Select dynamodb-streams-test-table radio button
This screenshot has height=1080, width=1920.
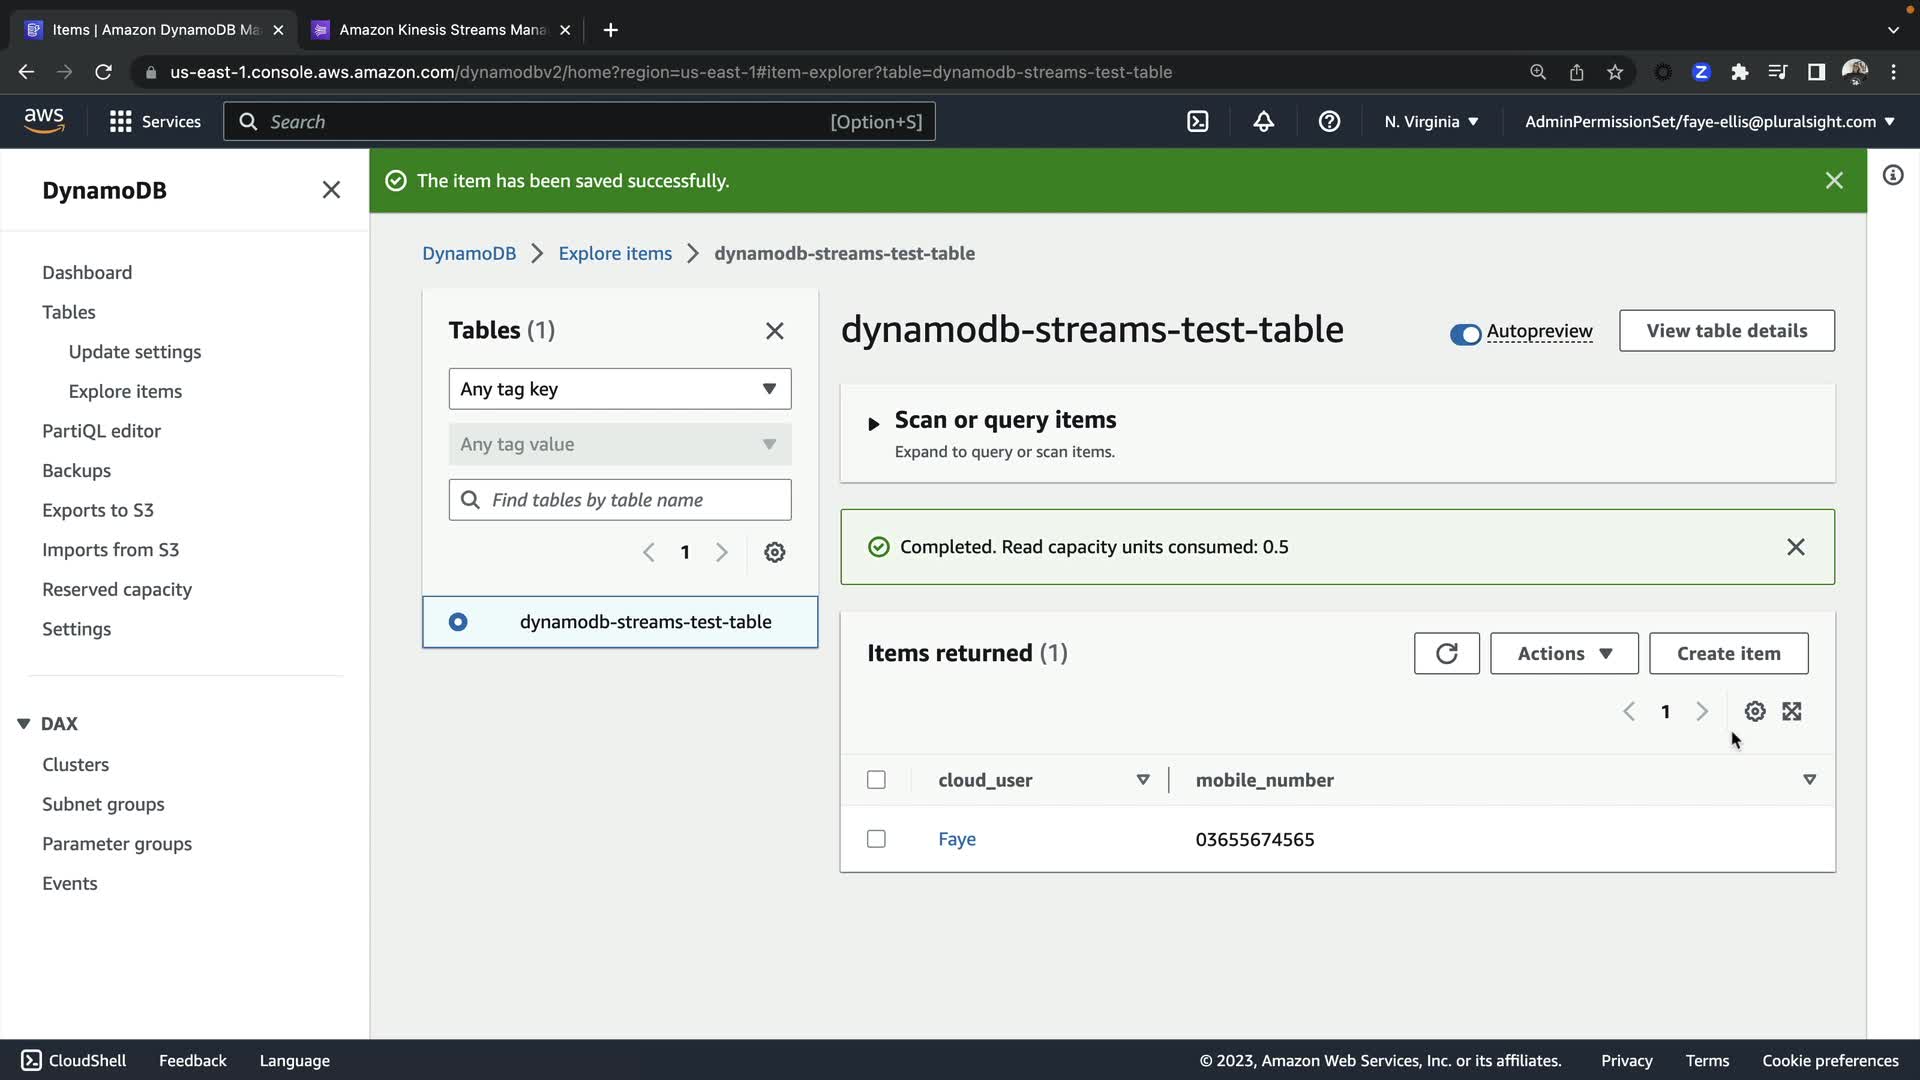pos(458,622)
